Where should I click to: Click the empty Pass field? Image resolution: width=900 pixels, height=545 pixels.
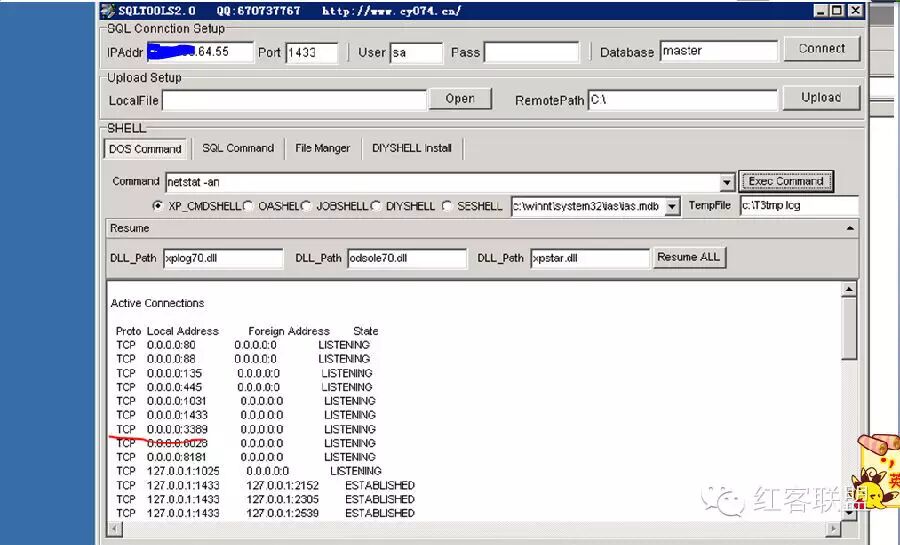[x=532, y=52]
